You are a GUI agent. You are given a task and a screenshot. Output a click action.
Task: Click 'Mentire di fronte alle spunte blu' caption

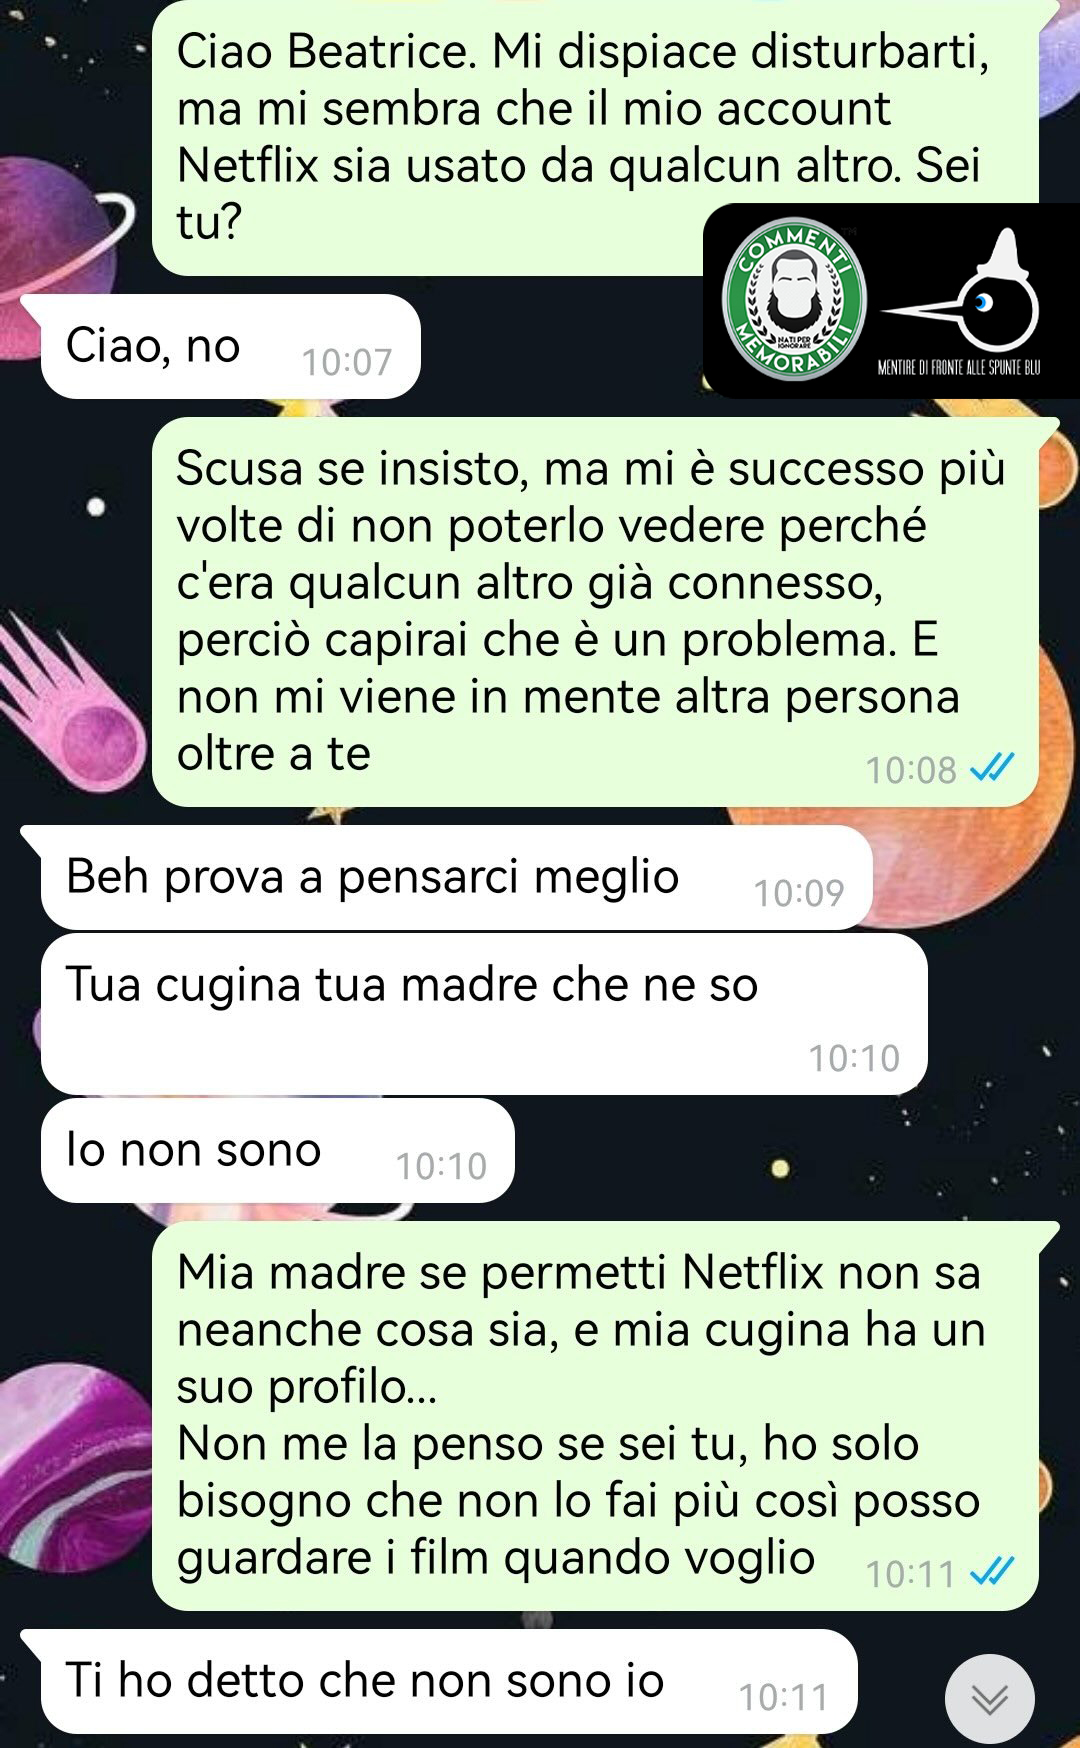[x=959, y=368]
